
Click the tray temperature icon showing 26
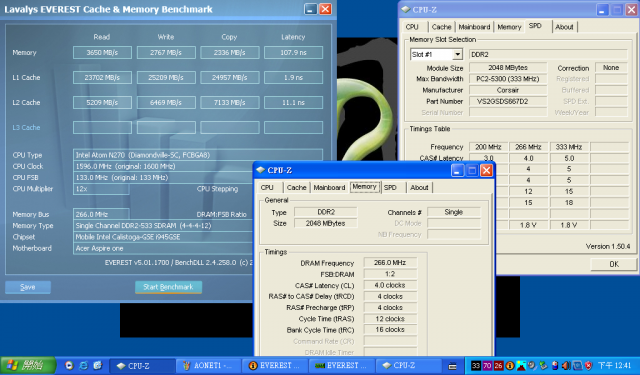(498, 366)
